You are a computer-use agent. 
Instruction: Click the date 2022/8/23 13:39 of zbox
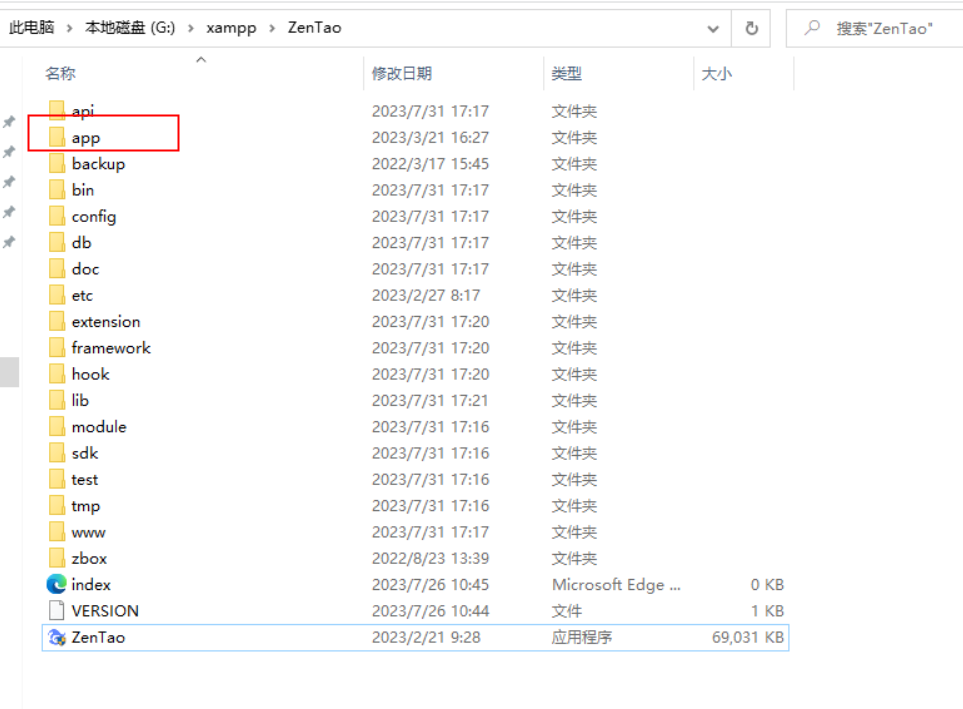[x=430, y=558]
